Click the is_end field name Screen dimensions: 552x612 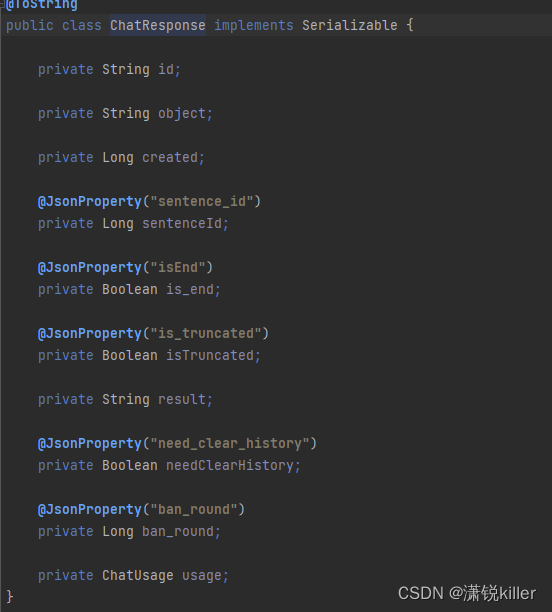coord(190,290)
